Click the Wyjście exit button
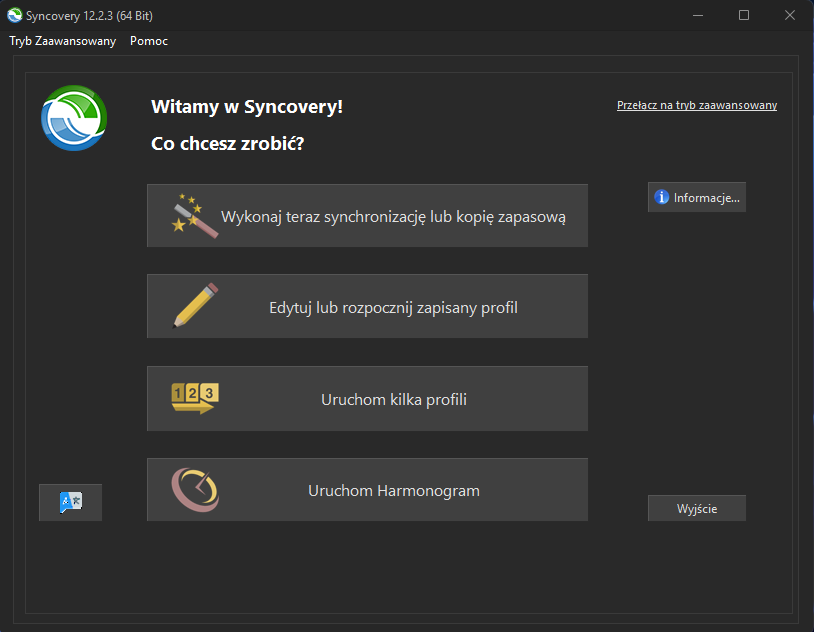This screenshot has height=632, width=814. pos(697,508)
